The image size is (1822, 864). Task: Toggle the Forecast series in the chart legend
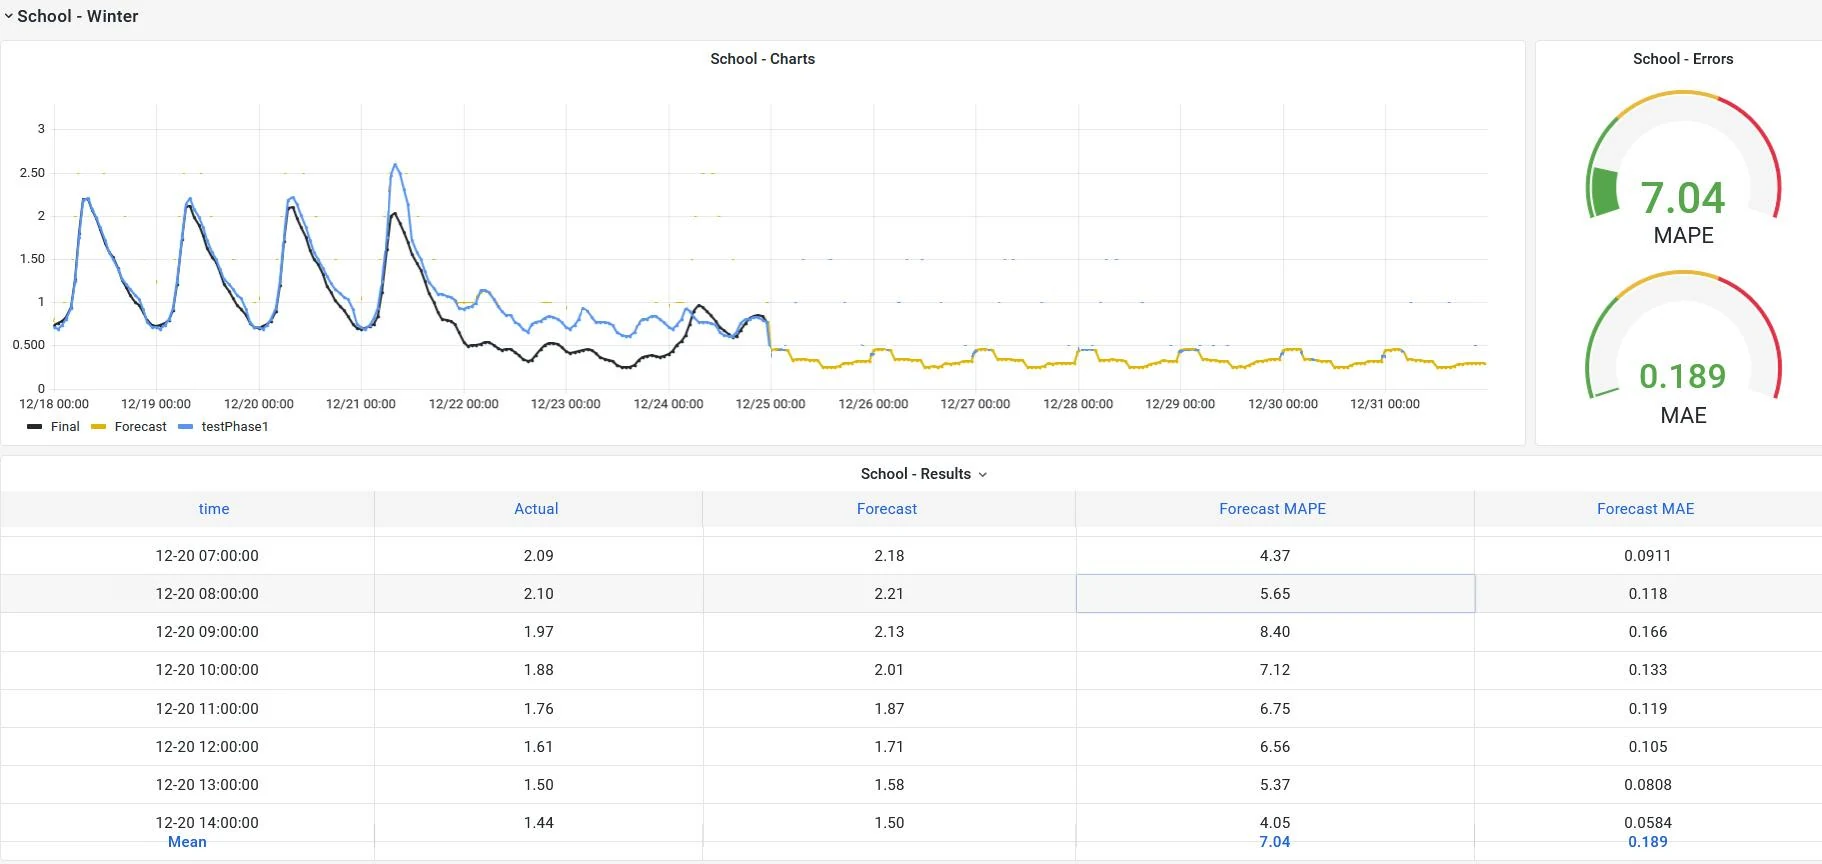tap(141, 427)
